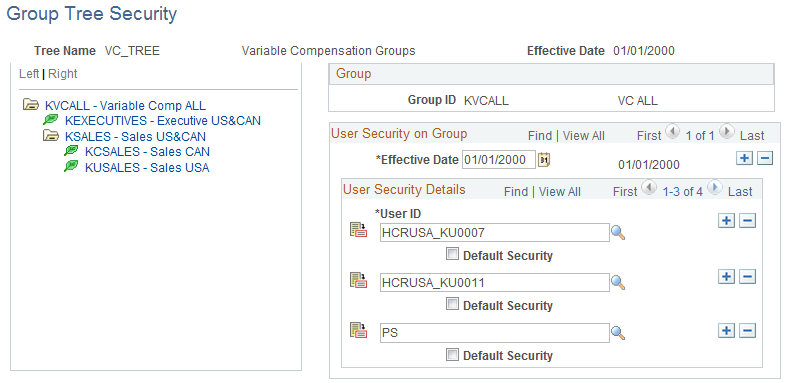Open lookup for PS User ID

619,333
